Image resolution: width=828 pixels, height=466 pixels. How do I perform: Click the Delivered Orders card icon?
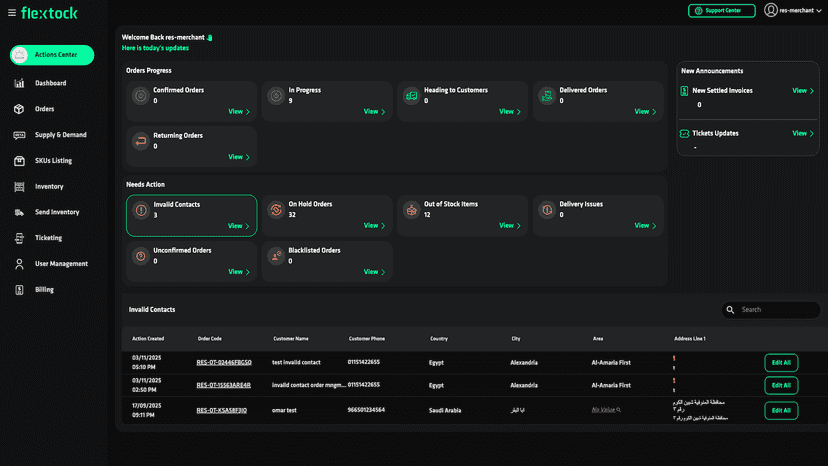(x=547, y=96)
